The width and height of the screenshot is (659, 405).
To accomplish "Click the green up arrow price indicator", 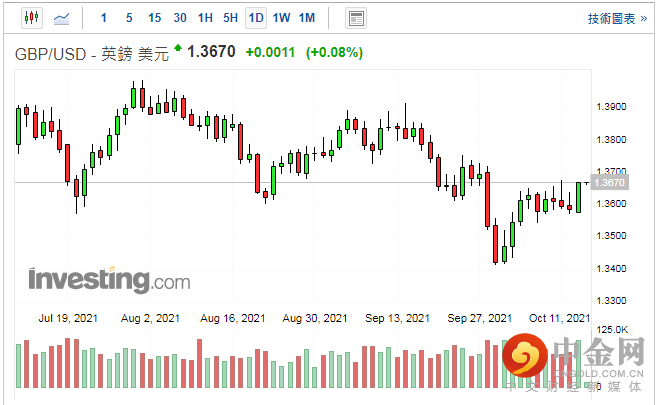I will coord(178,47).
